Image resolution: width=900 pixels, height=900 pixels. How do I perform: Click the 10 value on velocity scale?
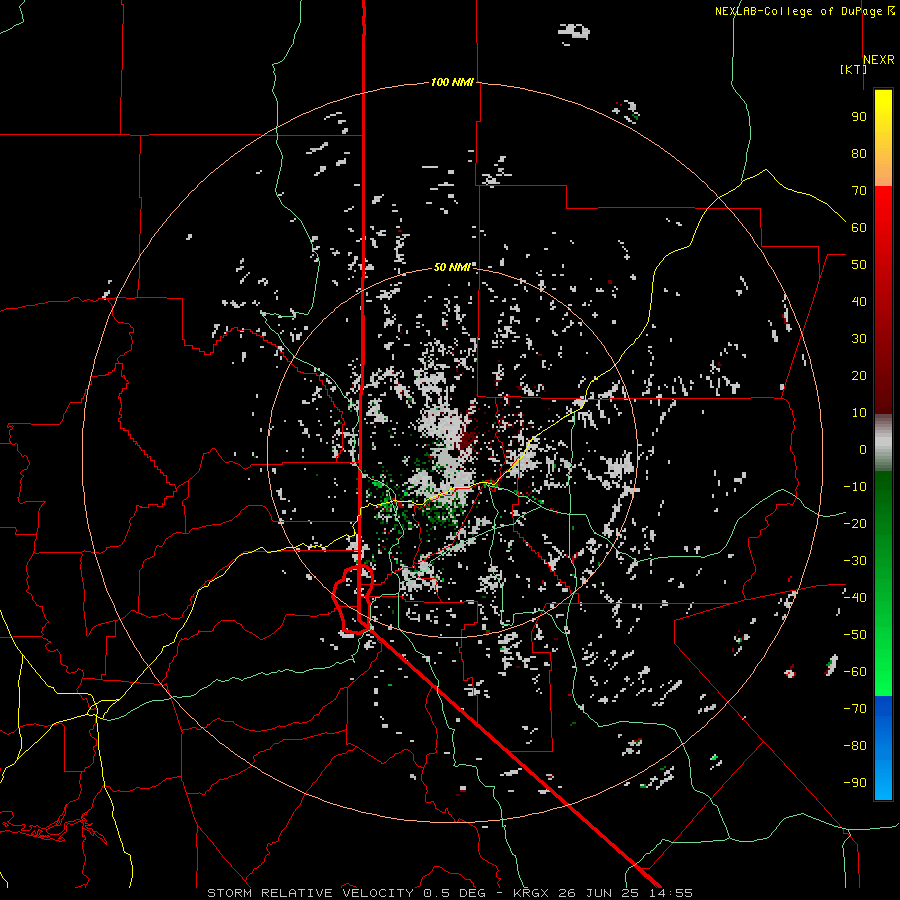(859, 412)
